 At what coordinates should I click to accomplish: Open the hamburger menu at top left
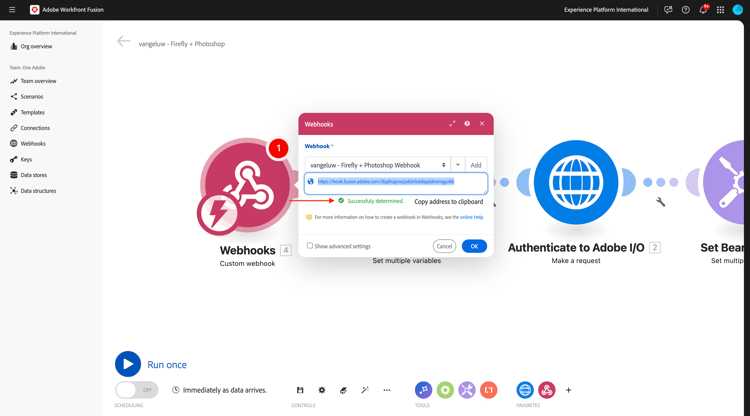point(12,10)
